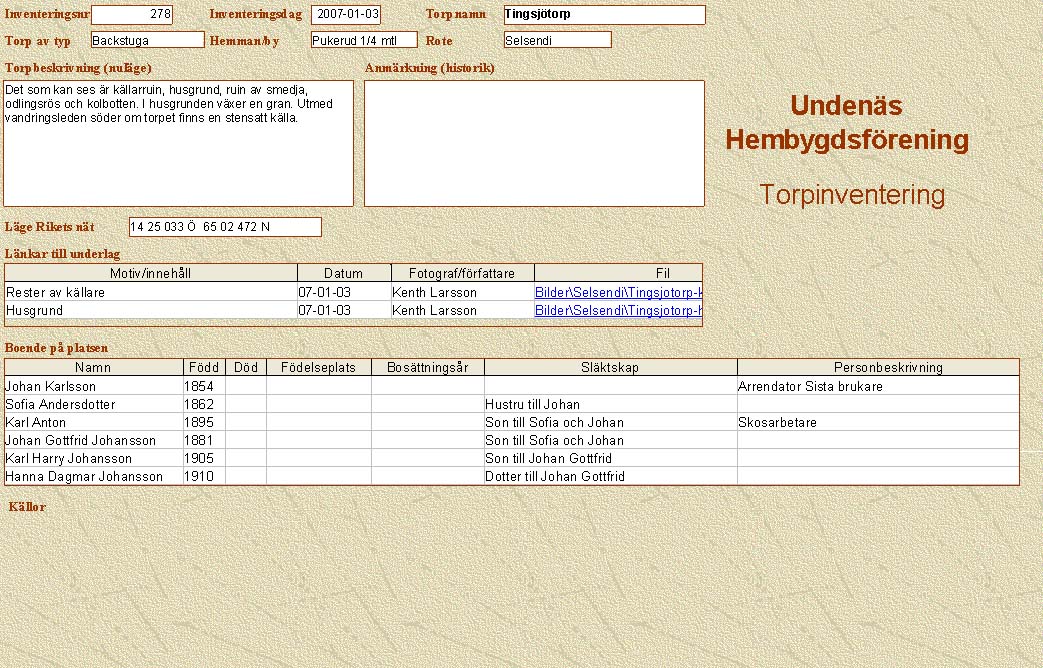This screenshot has height=668, width=1043.
Task: Open the file link for Husgrund
Action: coord(618,311)
